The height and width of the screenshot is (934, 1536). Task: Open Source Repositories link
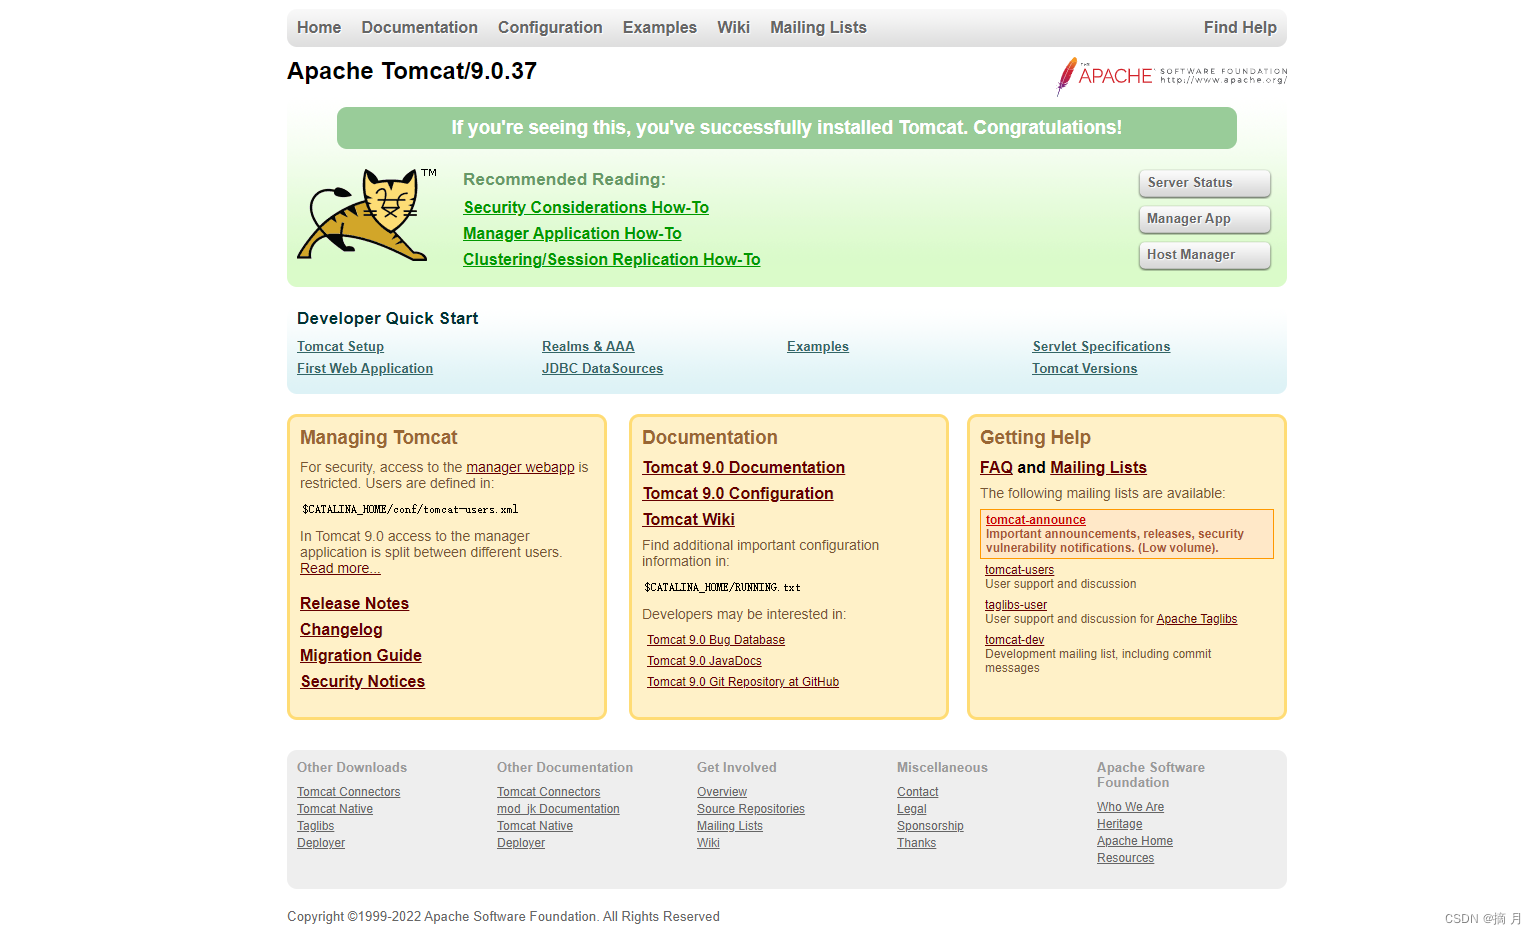[x=751, y=809]
